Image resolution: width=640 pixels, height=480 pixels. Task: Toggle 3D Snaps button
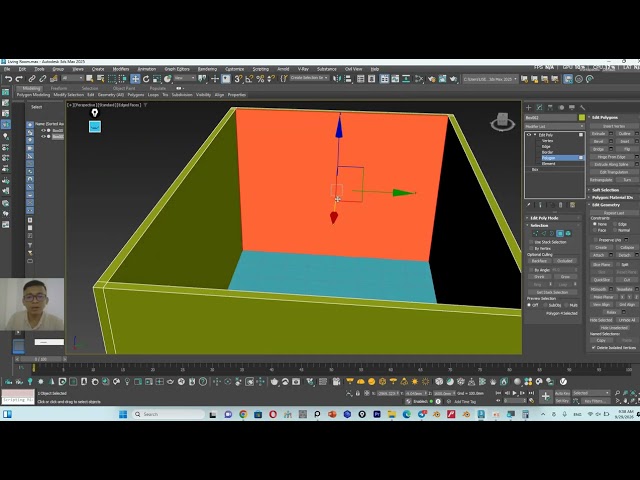point(238,79)
